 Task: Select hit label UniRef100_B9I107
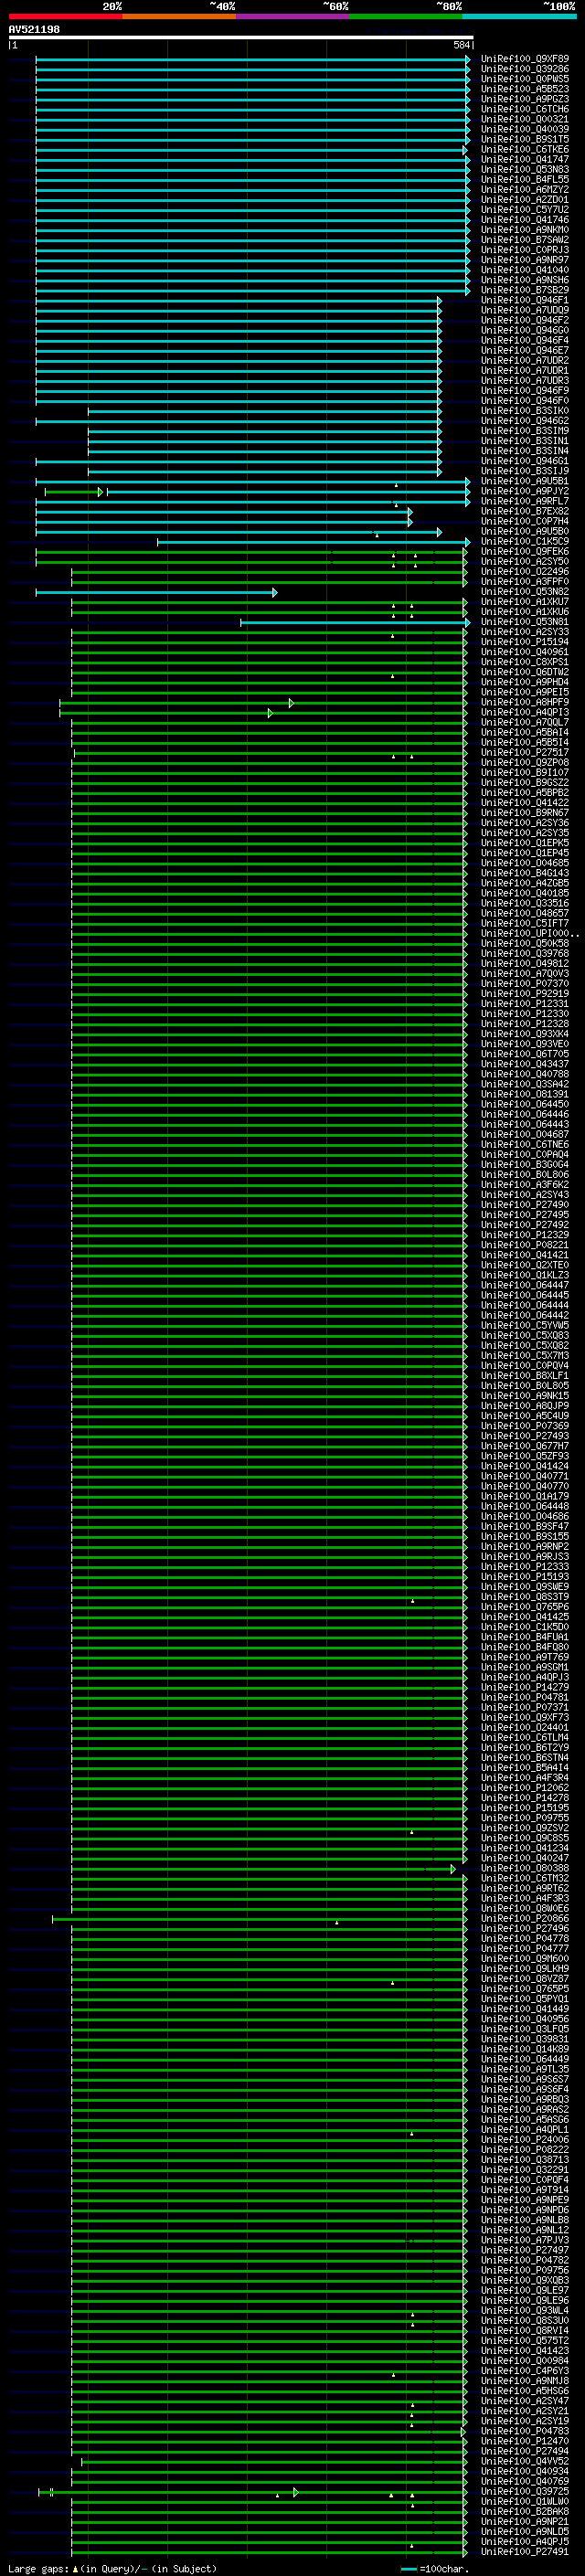click(524, 773)
